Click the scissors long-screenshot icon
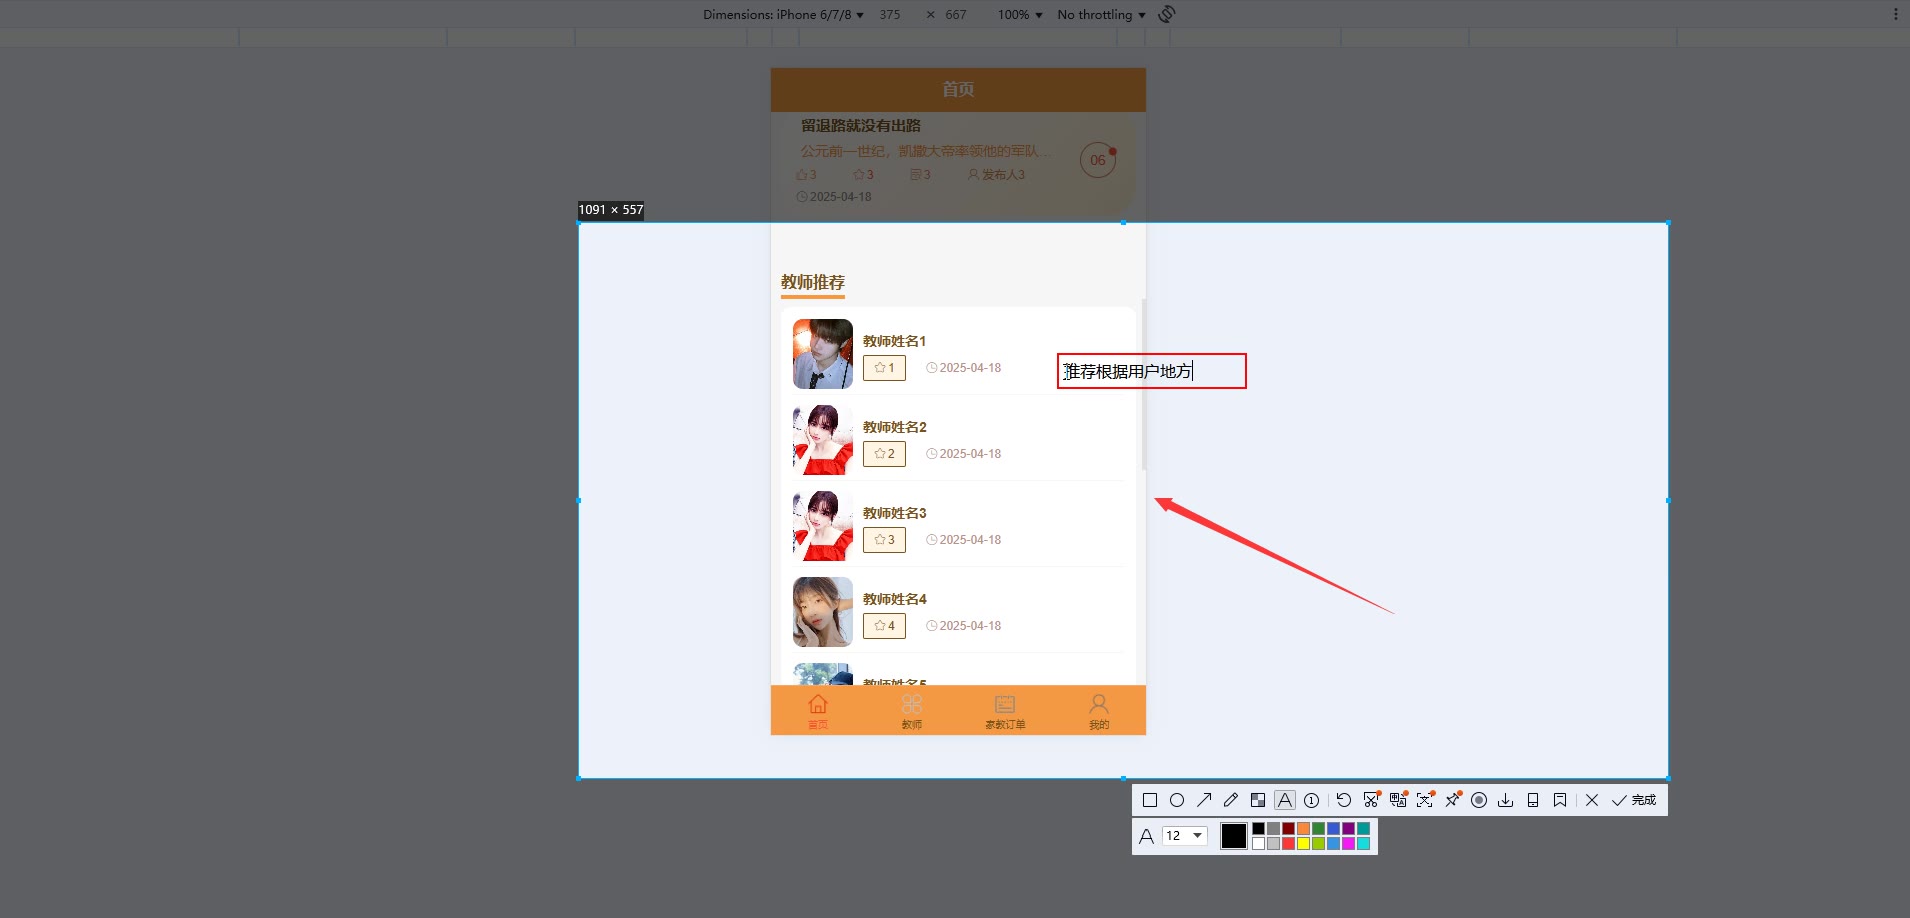Screen dimensions: 1910x918 1371,800
